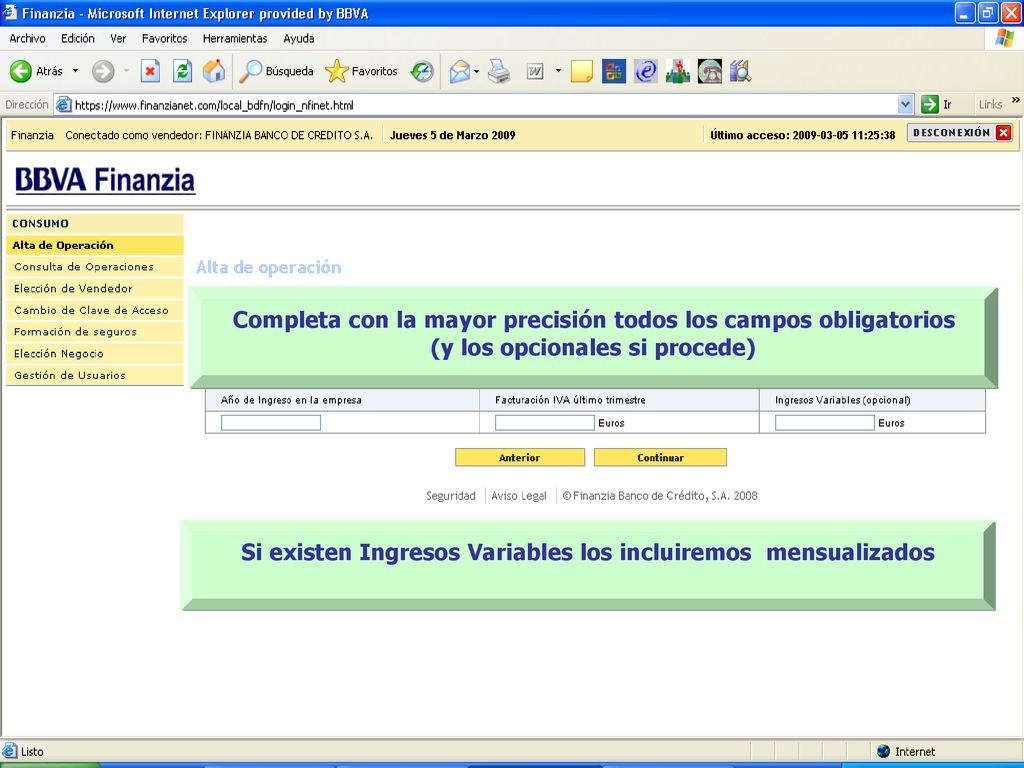Click the green Atrás back arrow

coord(21,71)
